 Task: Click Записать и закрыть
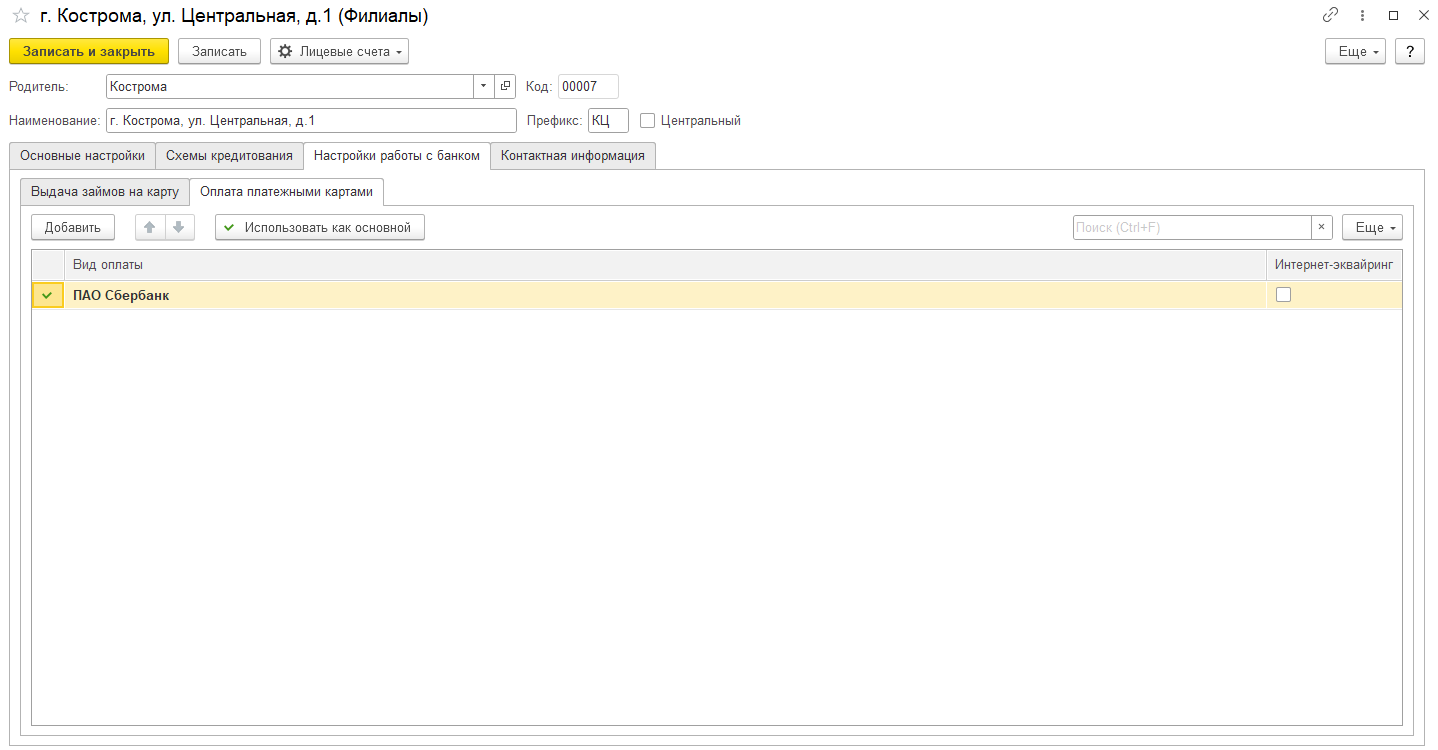click(x=89, y=51)
